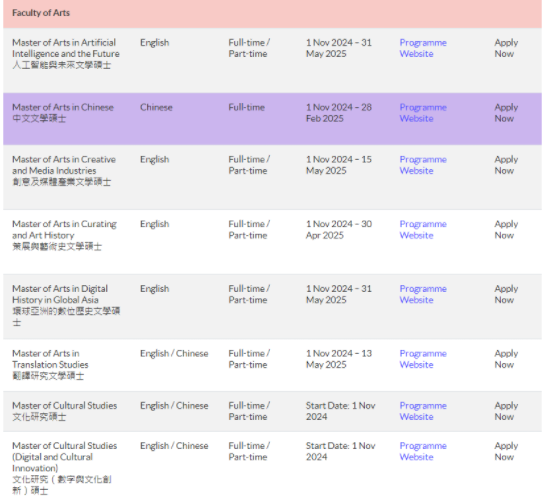Viewport: 548px width, 504px height.
Task: Open Programme Website for Master of Cultural Studies
Action: point(423,411)
